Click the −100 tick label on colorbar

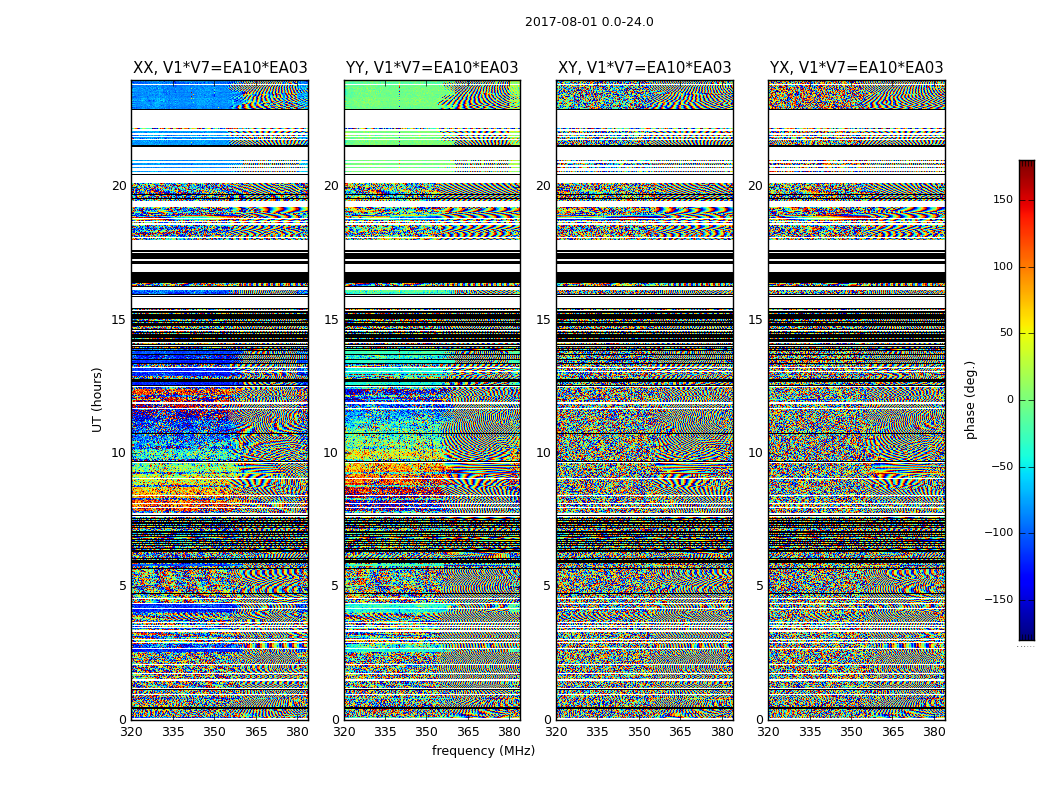998,532
